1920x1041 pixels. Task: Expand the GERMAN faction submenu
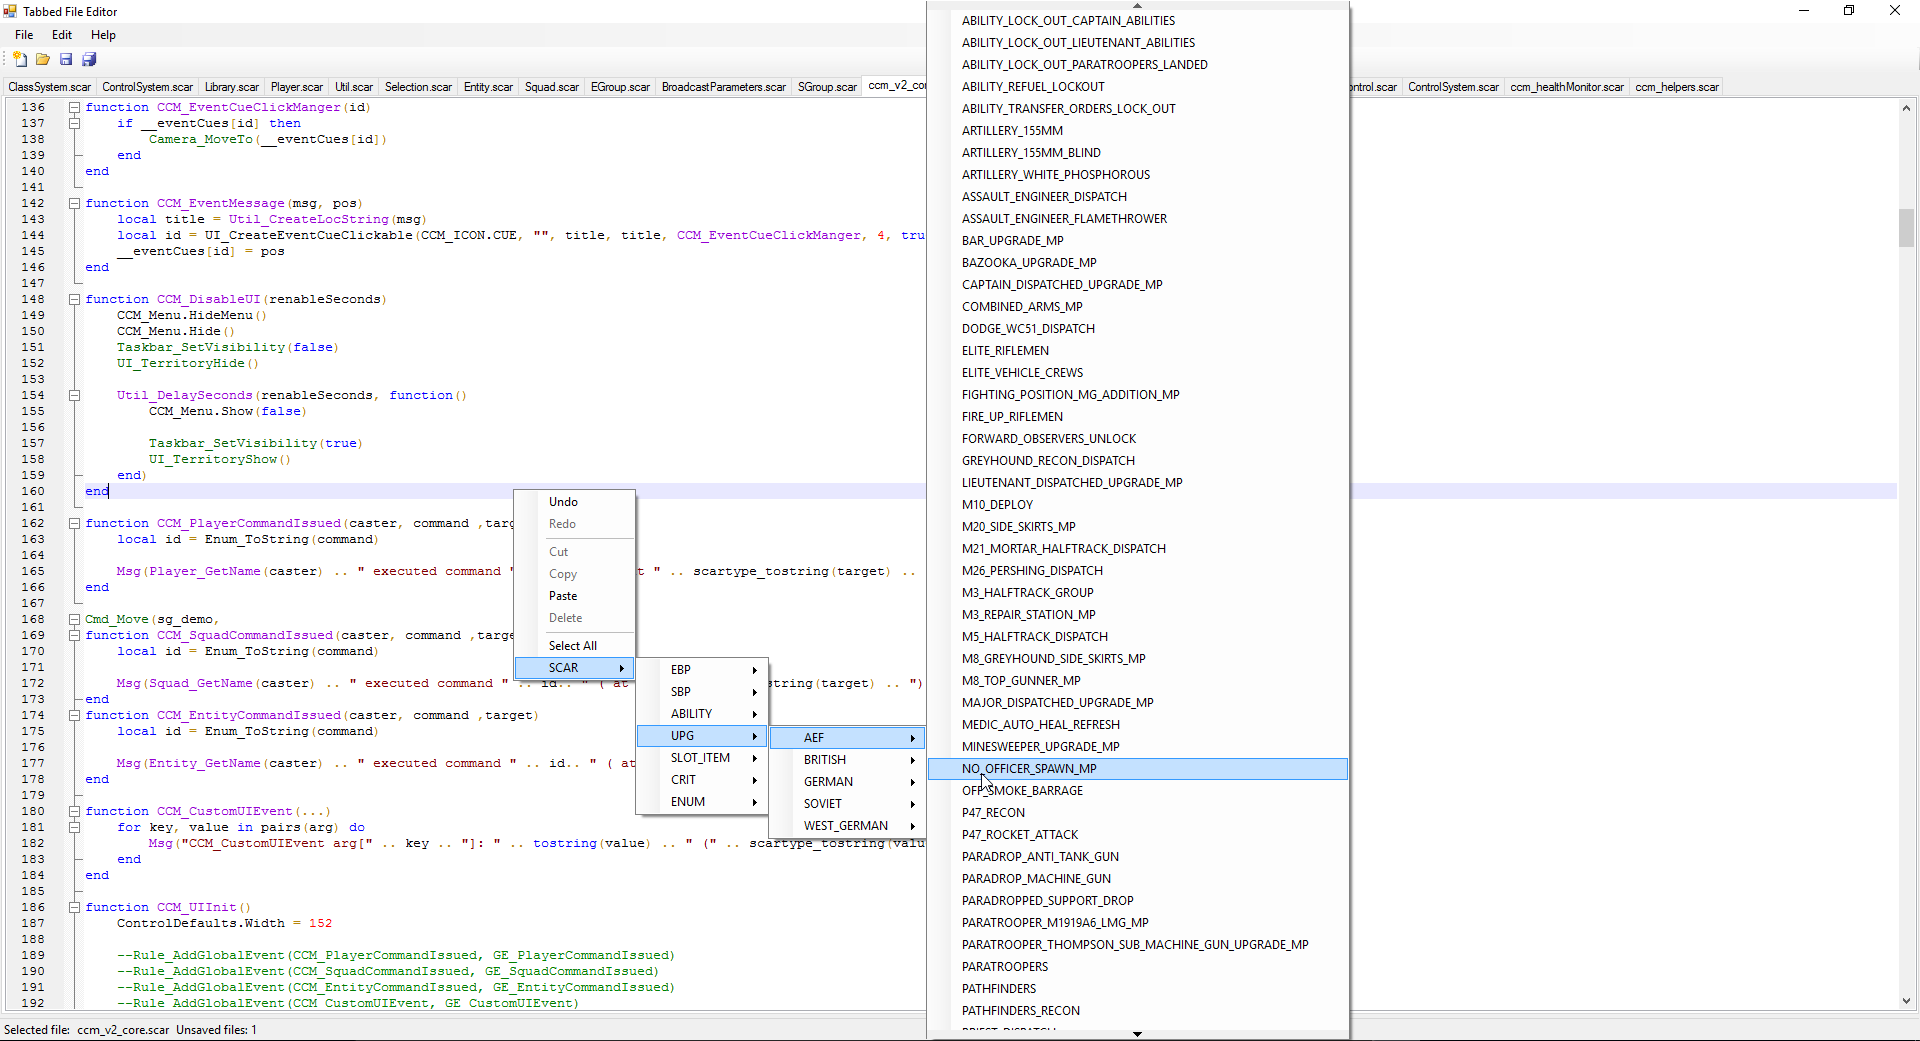pos(847,782)
